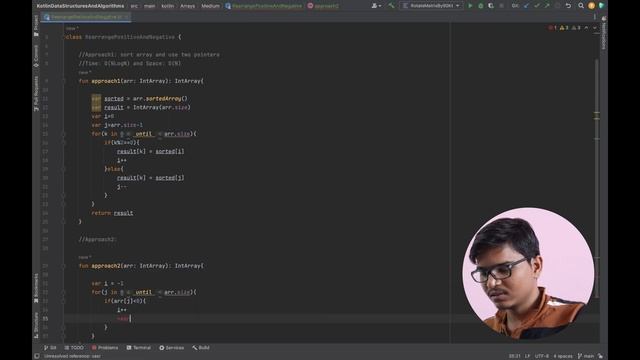The height and width of the screenshot is (360, 640).
Task: Click the red error count indicator
Action: pos(553,28)
